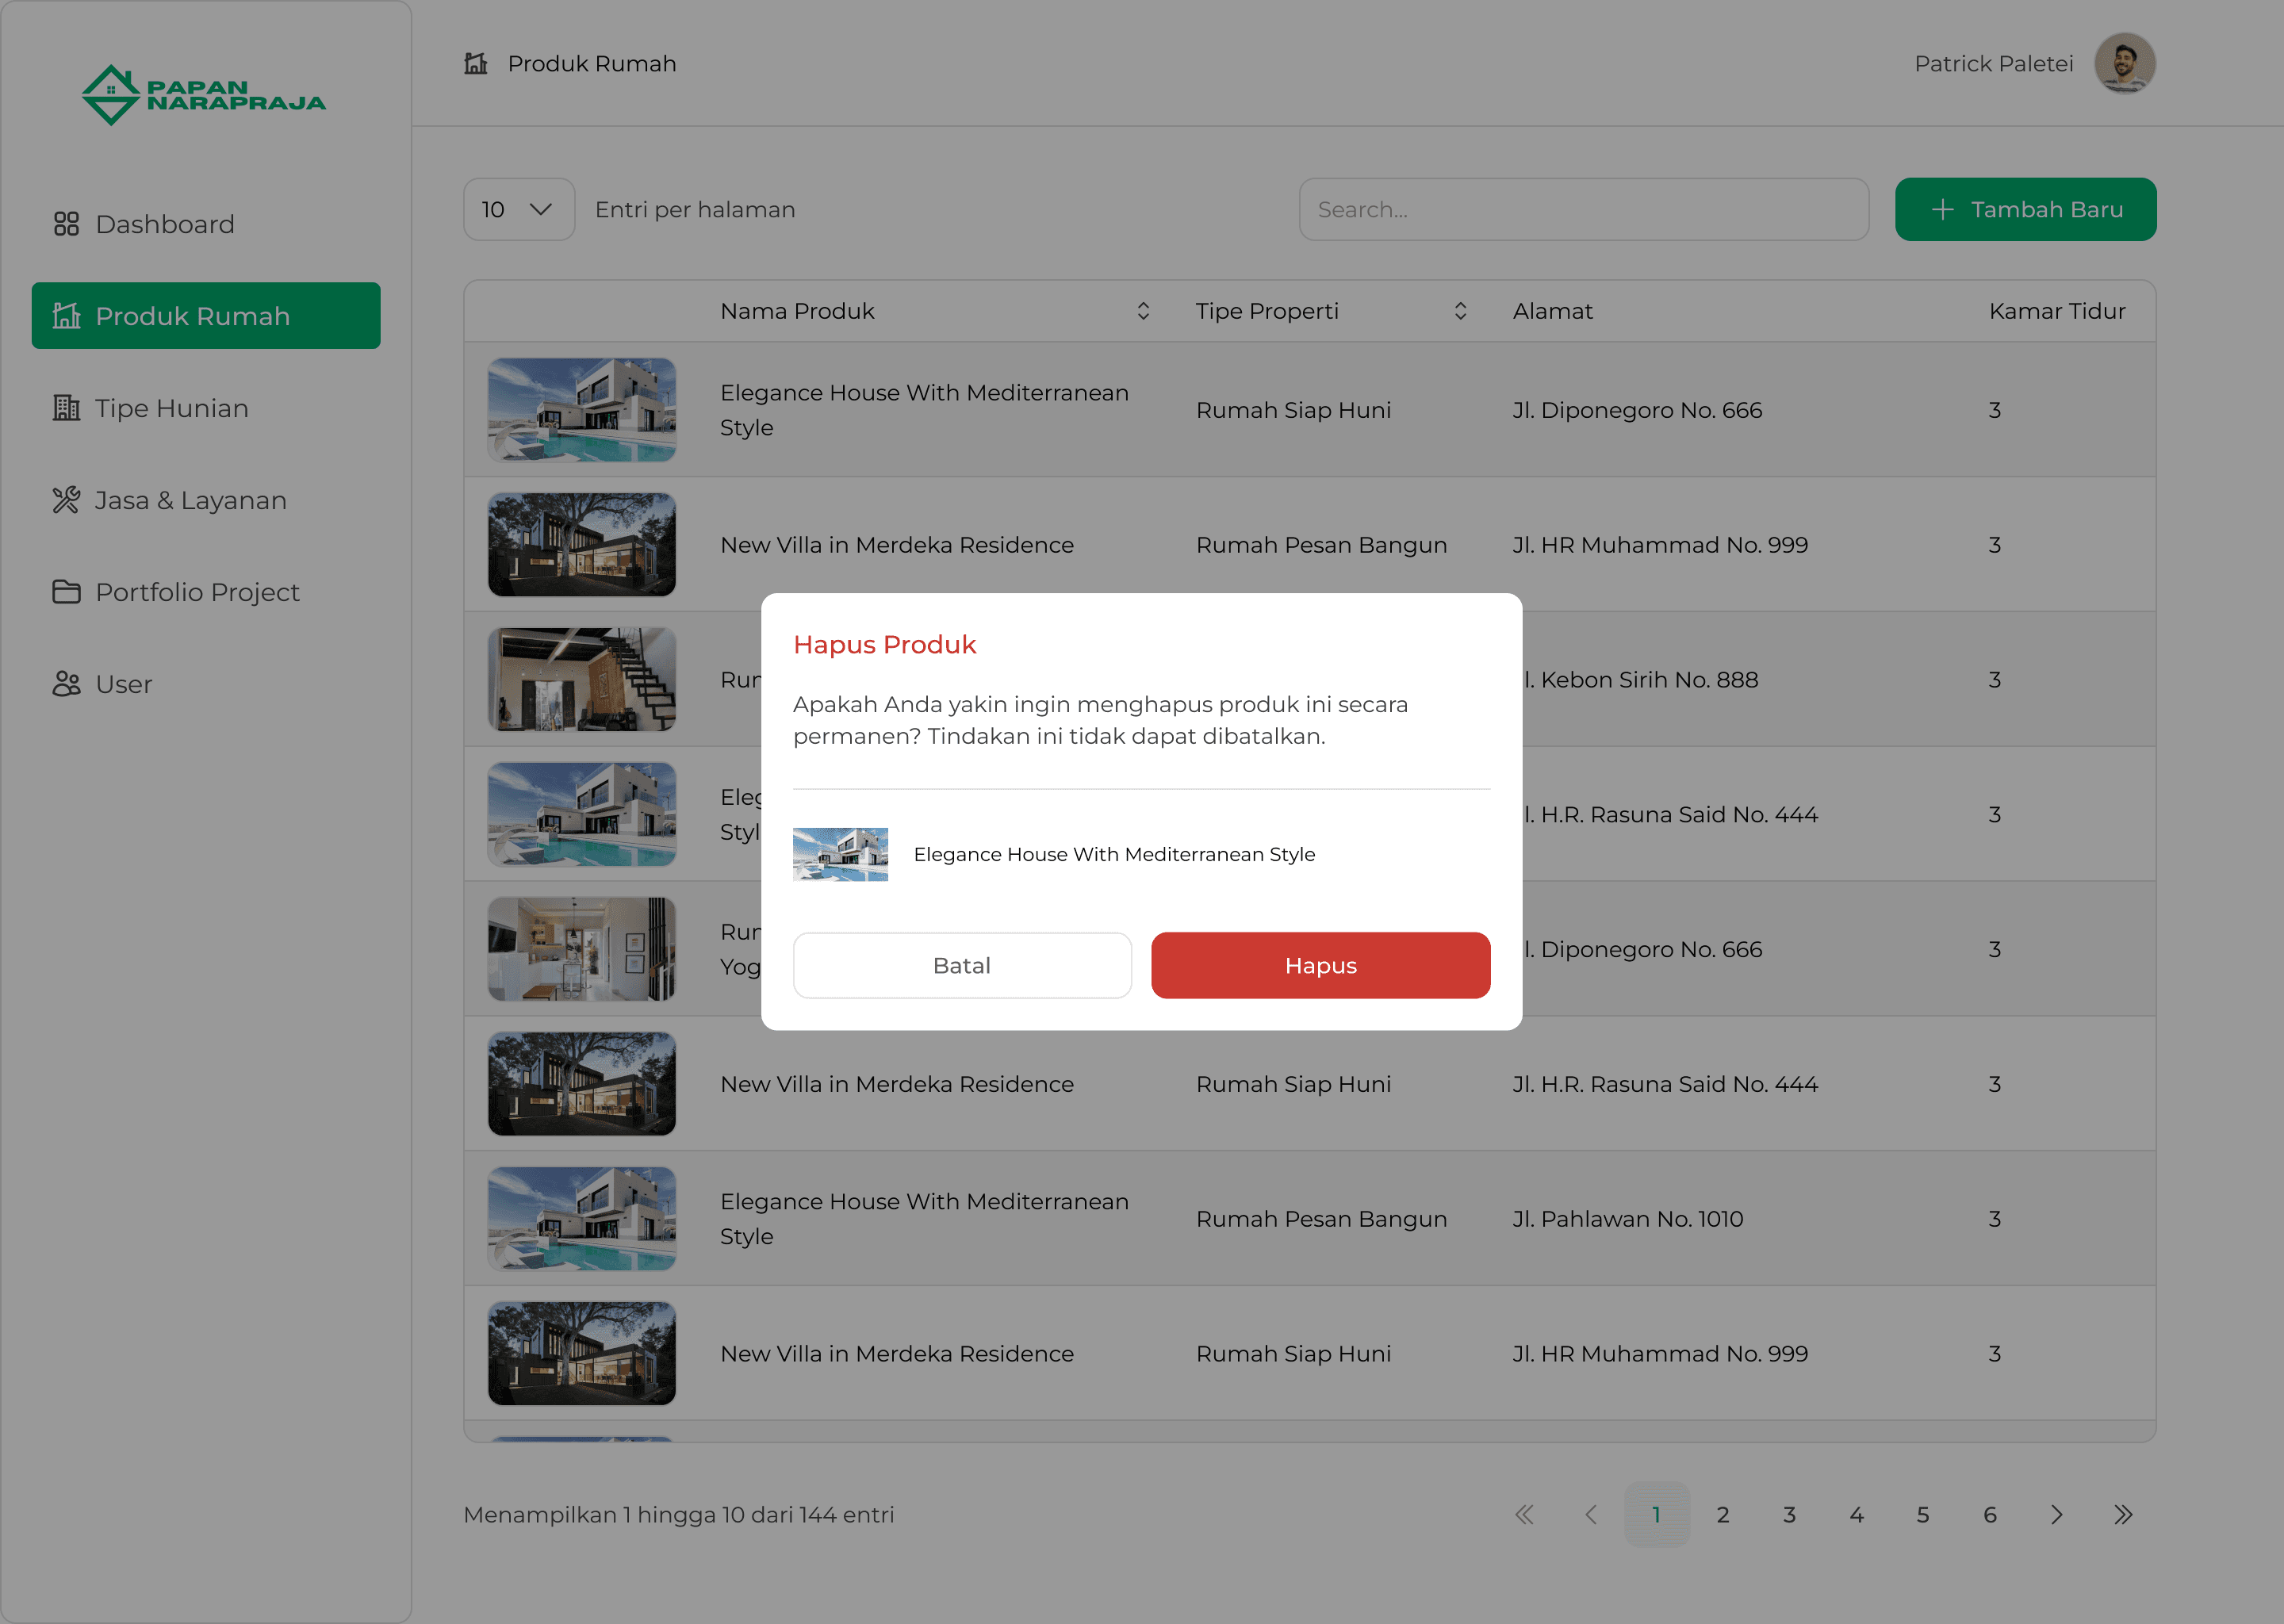Select page 6 in pagination
This screenshot has height=1624, width=2284.
pyautogui.click(x=1989, y=1515)
